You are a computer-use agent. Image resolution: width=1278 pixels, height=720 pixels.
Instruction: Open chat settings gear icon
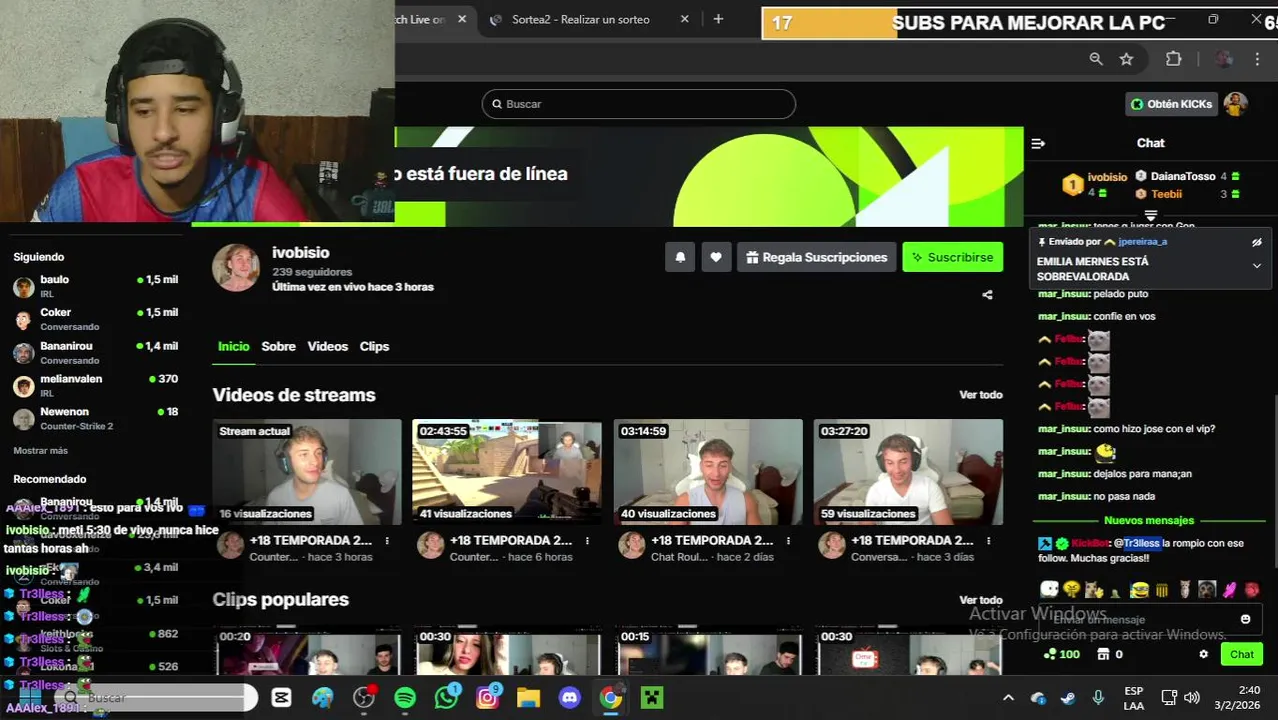[x=1204, y=654]
